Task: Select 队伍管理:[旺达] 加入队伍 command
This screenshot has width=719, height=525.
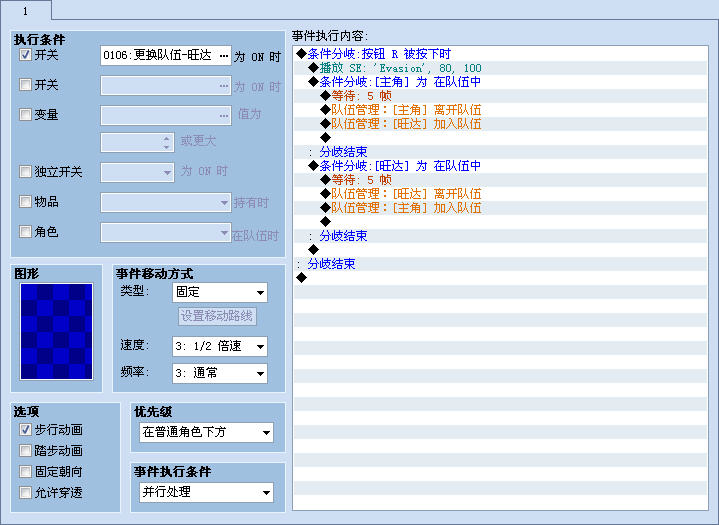Action: click(500, 124)
